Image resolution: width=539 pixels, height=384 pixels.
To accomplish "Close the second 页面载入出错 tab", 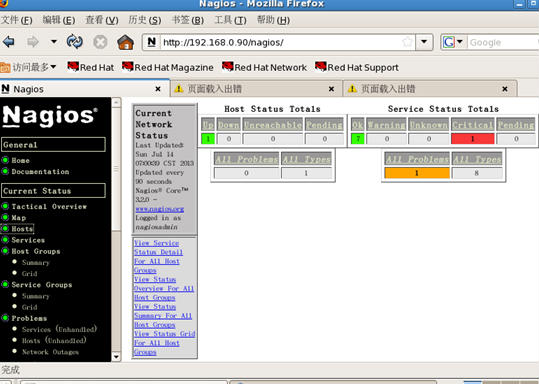I will pos(505,89).
